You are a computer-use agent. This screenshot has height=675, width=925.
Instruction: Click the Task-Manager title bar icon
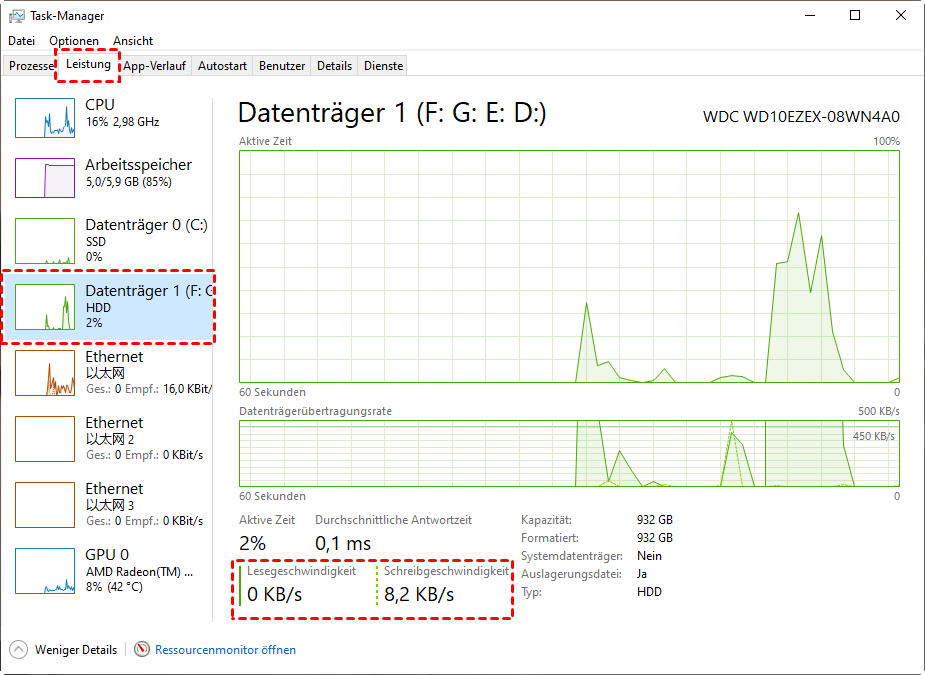pyautogui.click(x=16, y=16)
